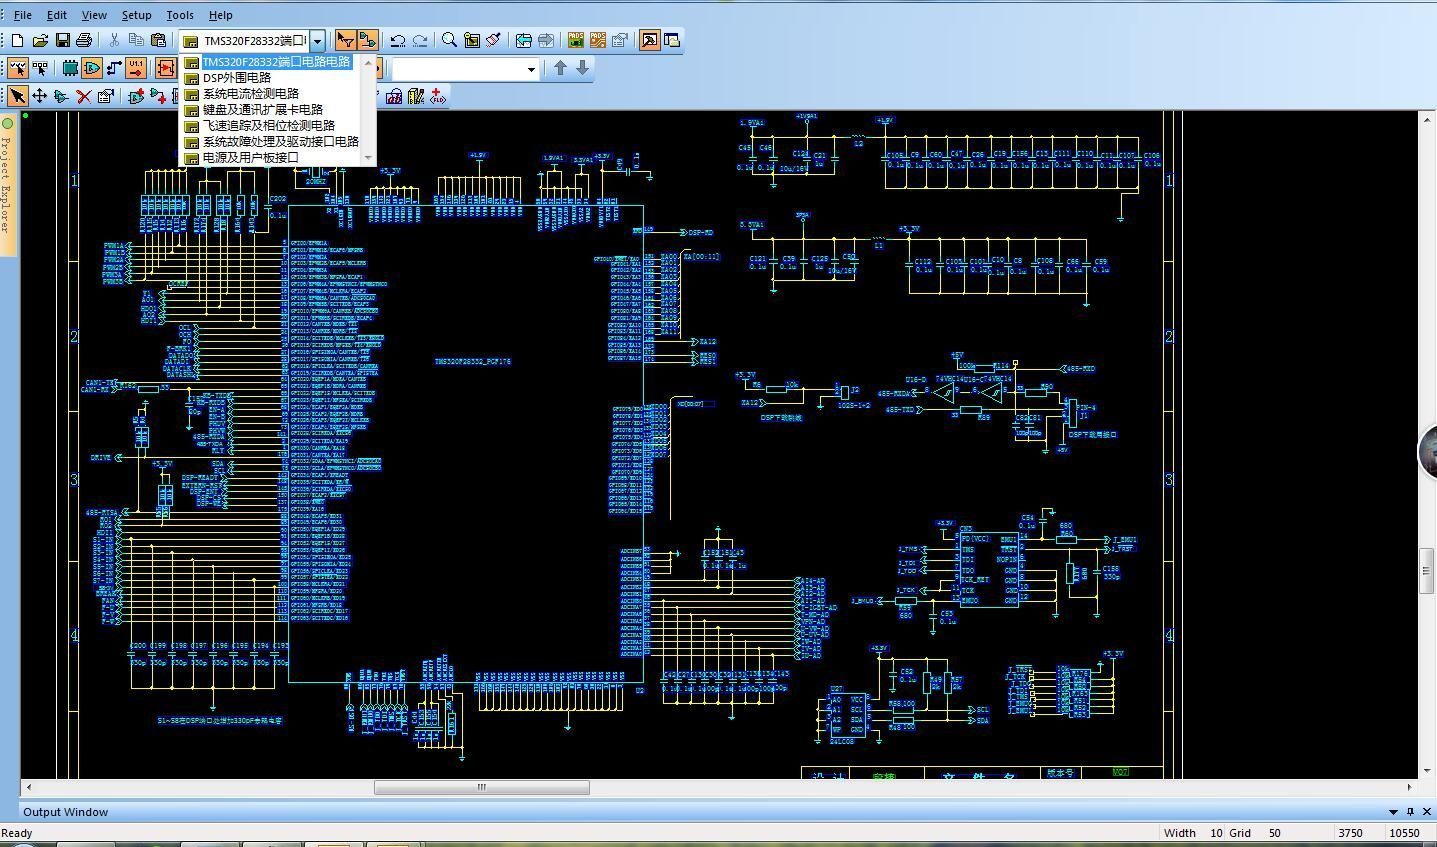The height and width of the screenshot is (847, 1437).
Task: Click the Print icon in toolbar
Action: pos(84,41)
